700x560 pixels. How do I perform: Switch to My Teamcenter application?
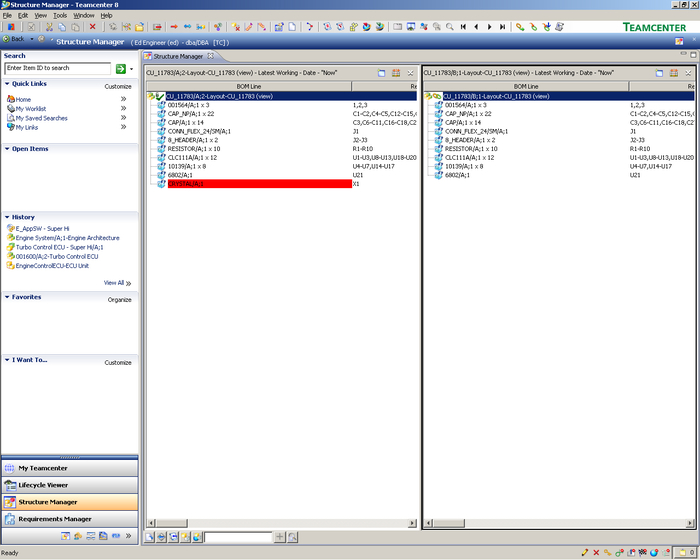(x=70, y=468)
